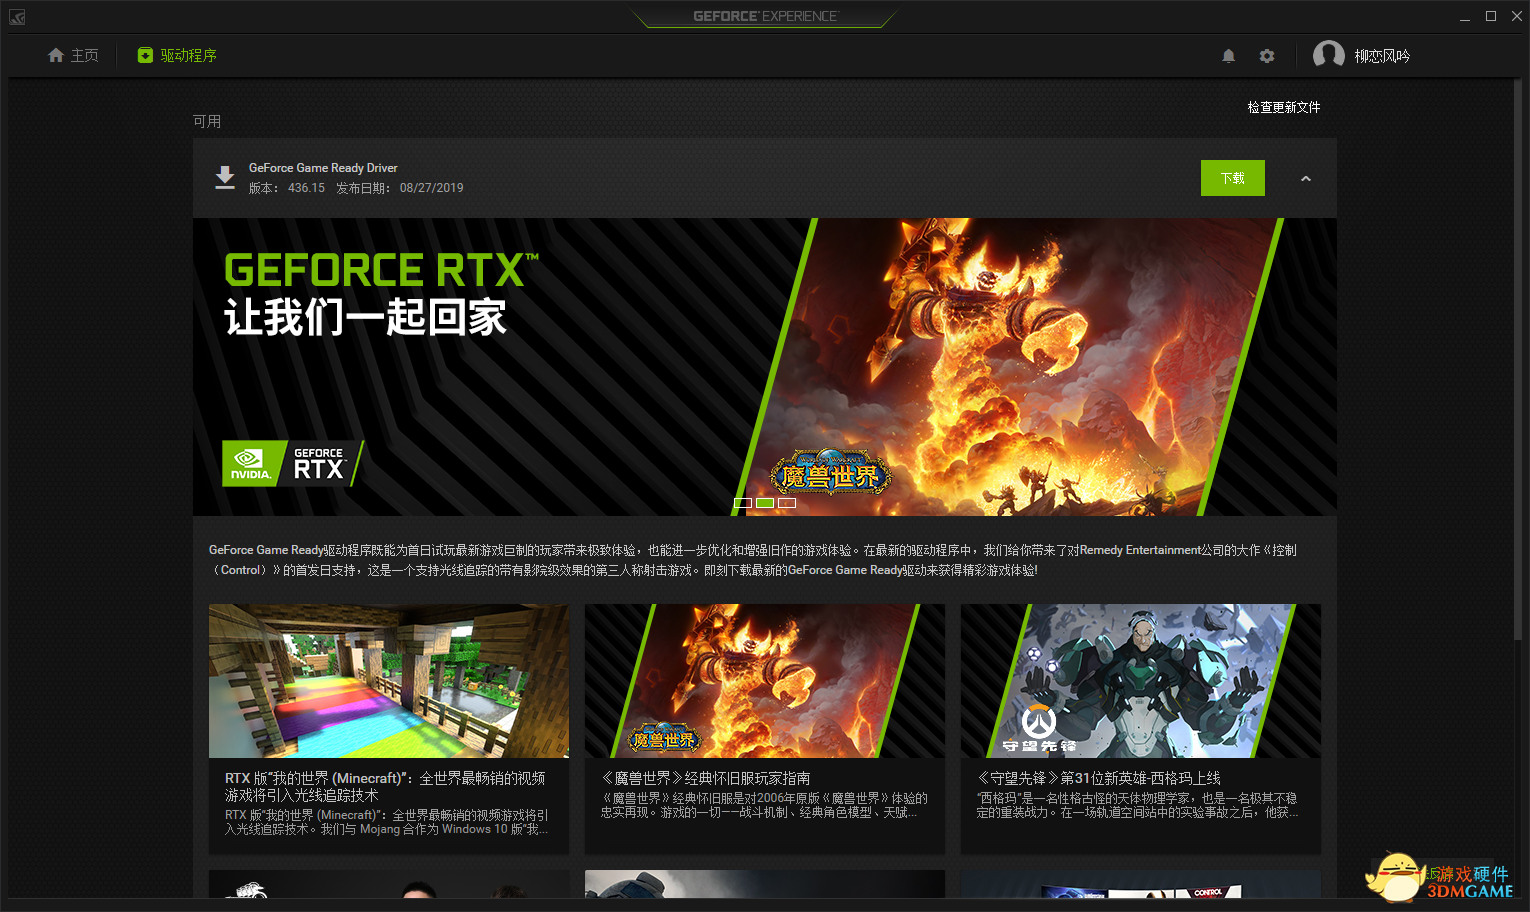
Task: Click the 魔兽世界 logo in banner
Action: click(830, 474)
